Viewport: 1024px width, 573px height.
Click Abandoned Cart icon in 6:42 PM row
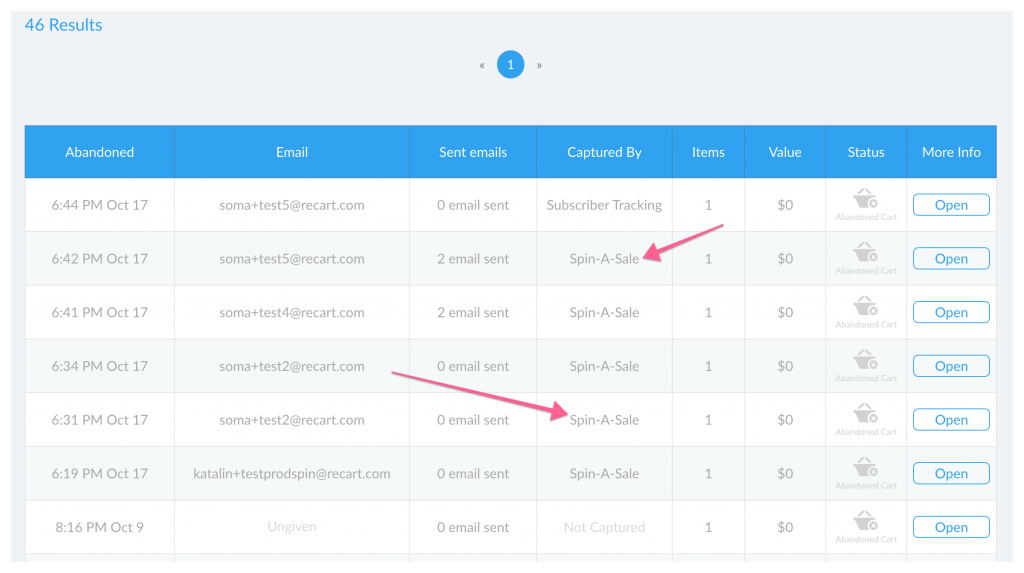click(866, 252)
